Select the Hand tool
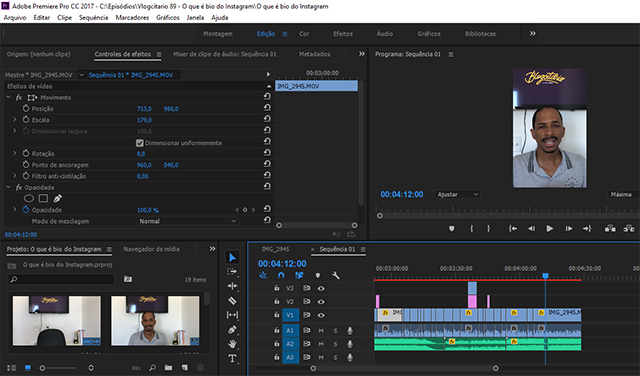This screenshot has width=640, height=376. tap(232, 344)
